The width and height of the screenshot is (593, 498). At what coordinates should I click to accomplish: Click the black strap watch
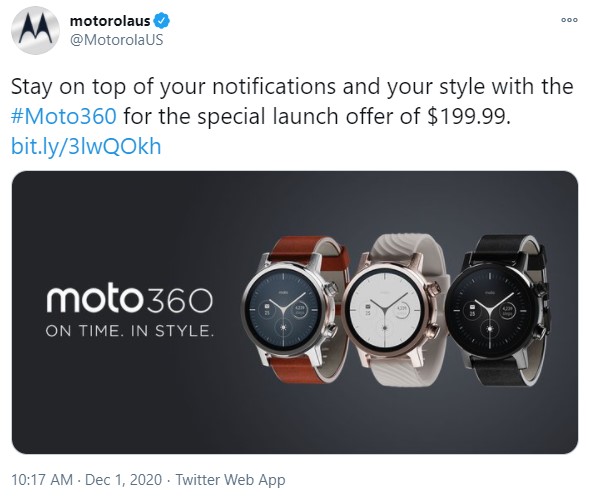coord(499,310)
